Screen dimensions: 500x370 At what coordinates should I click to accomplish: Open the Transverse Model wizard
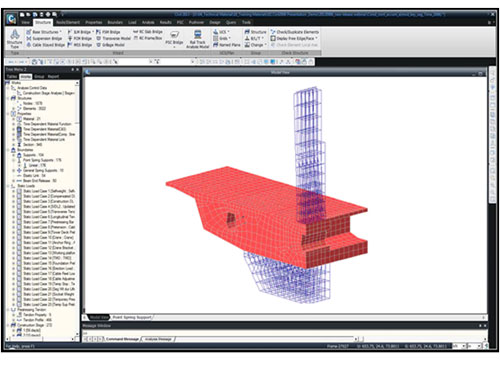point(113,38)
